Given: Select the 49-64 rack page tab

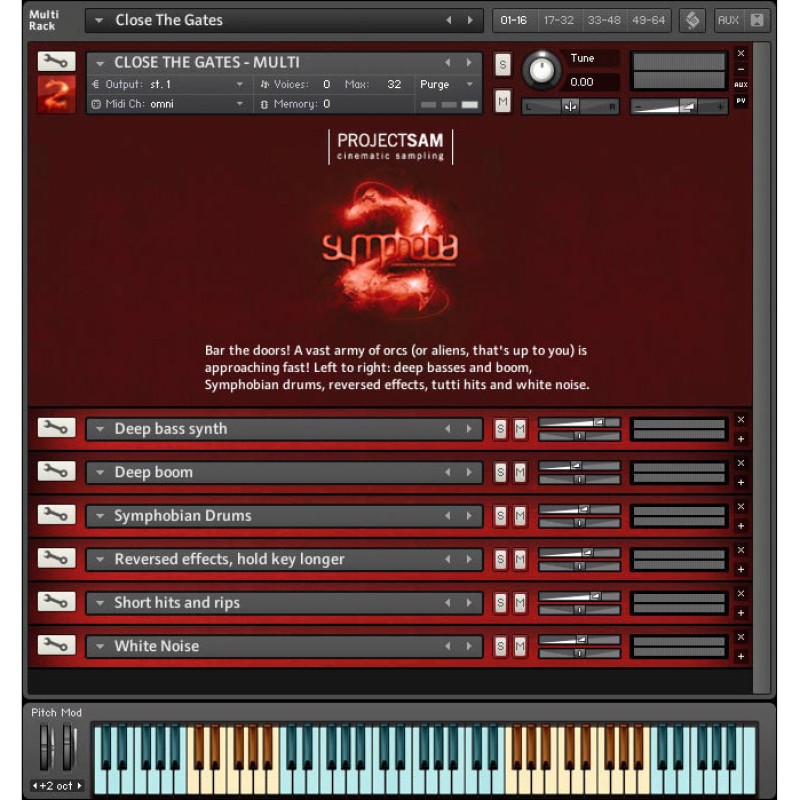Looking at the screenshot, I should pos(648,20).
